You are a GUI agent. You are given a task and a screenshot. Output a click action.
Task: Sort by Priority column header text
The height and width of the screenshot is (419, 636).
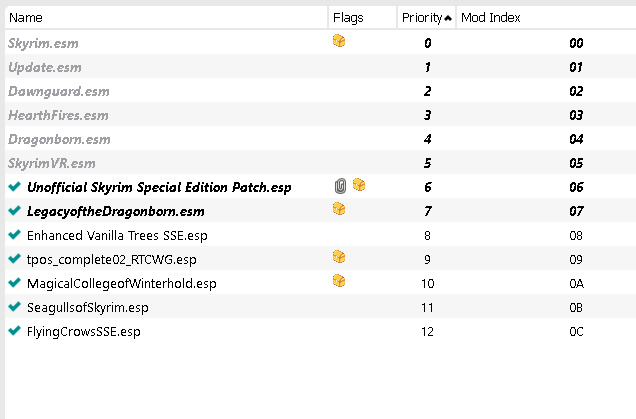point(422,18)
